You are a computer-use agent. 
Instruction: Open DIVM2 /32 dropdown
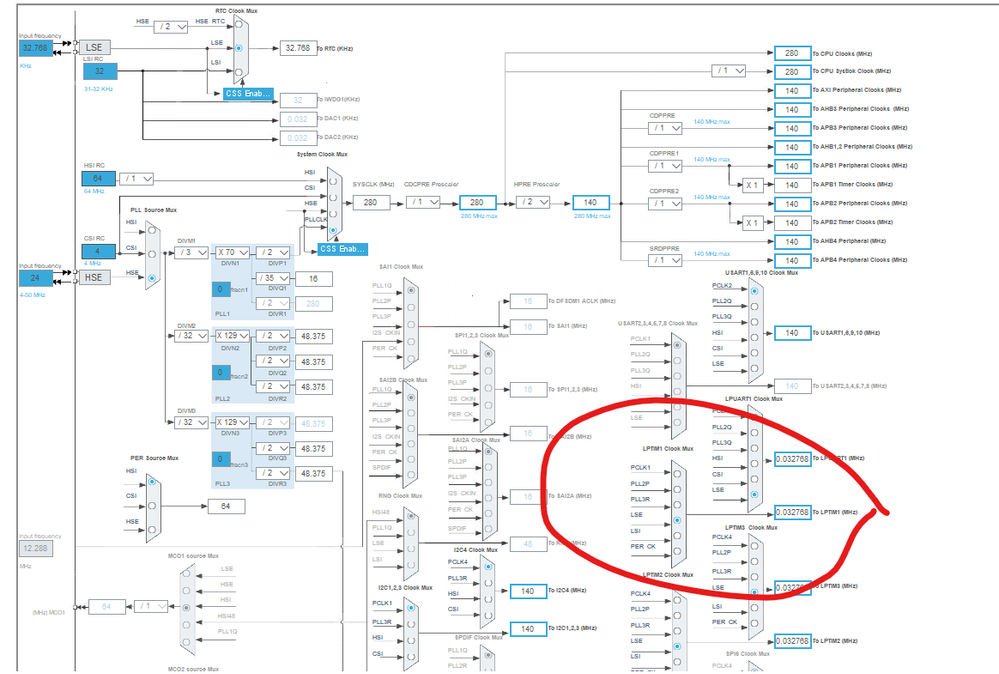click(x=192, y=336)
